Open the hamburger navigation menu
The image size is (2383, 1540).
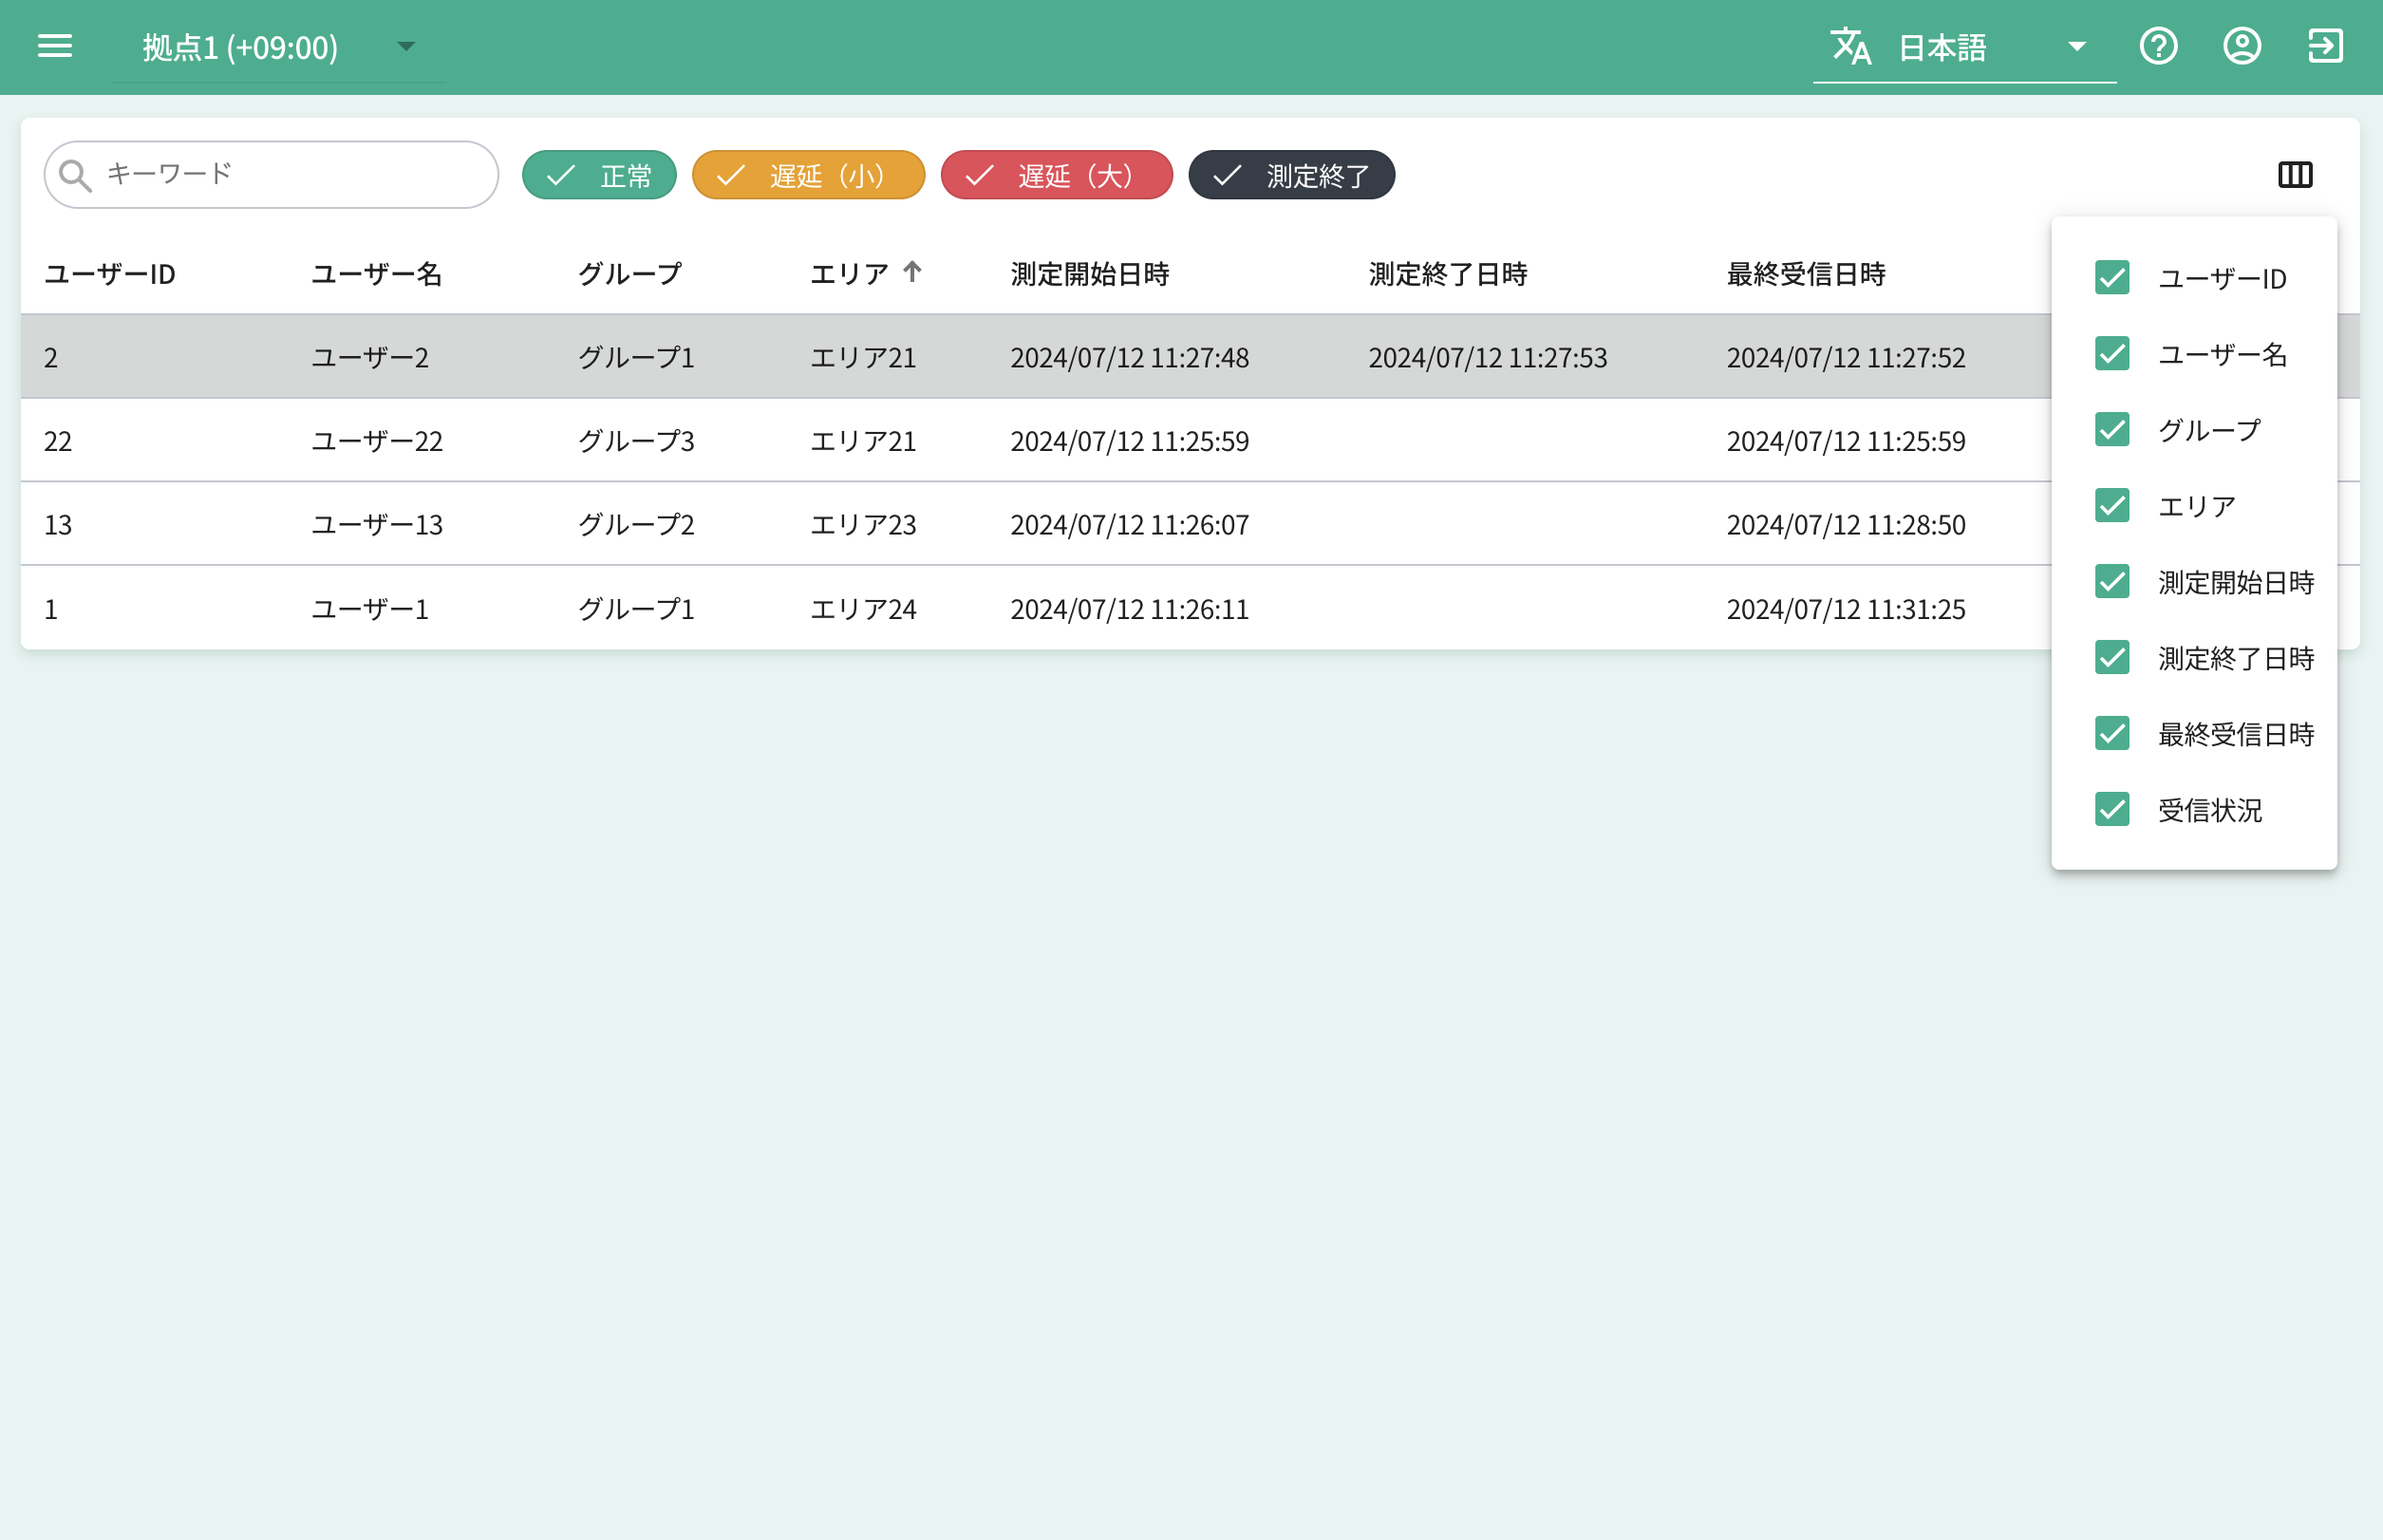point(54,46)
